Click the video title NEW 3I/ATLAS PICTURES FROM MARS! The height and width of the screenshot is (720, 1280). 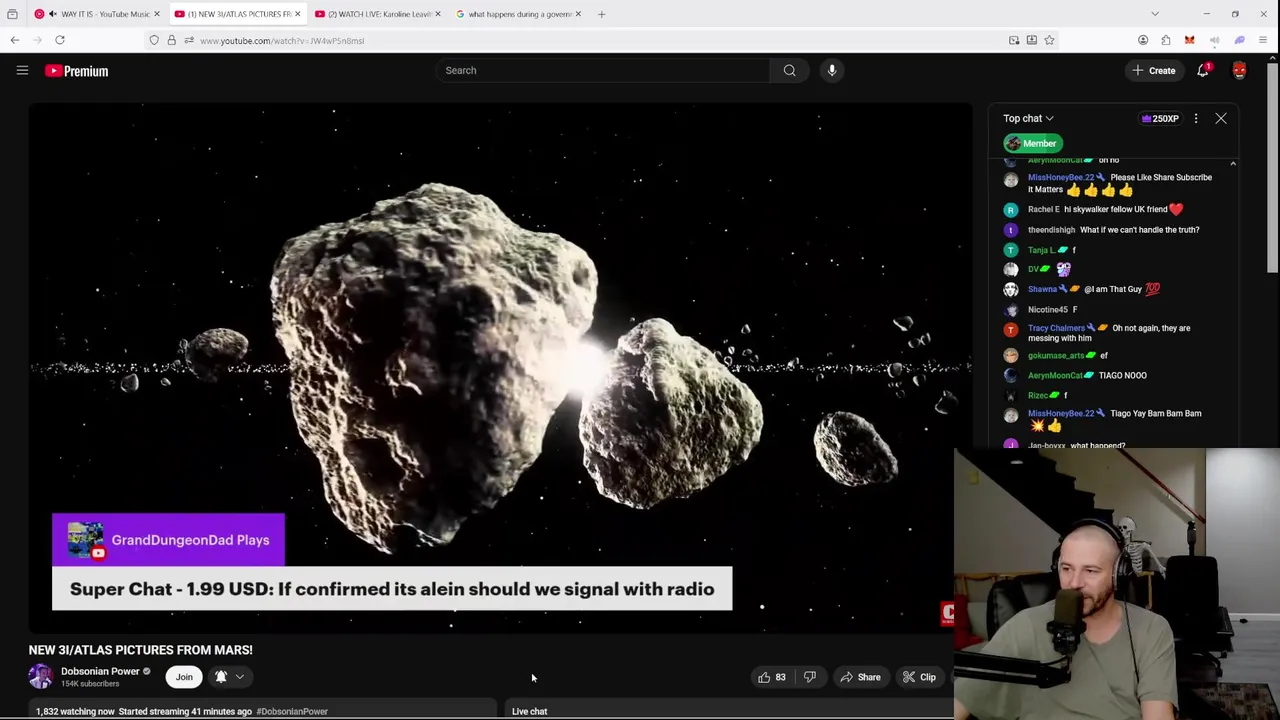coord(140,650)
